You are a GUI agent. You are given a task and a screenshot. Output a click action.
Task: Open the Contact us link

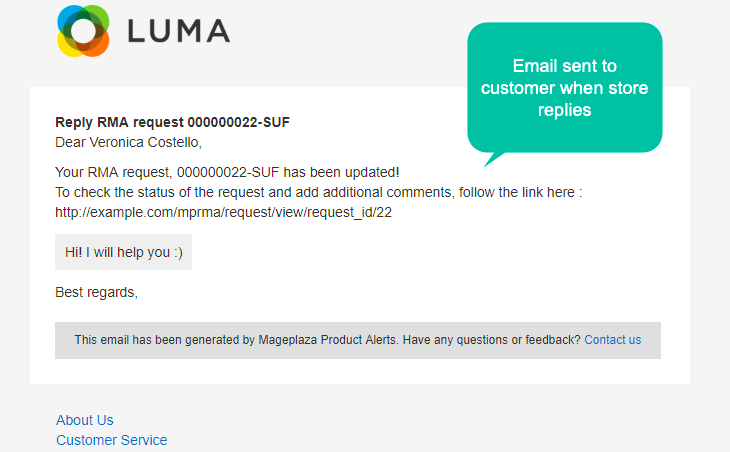click(613, 340)
